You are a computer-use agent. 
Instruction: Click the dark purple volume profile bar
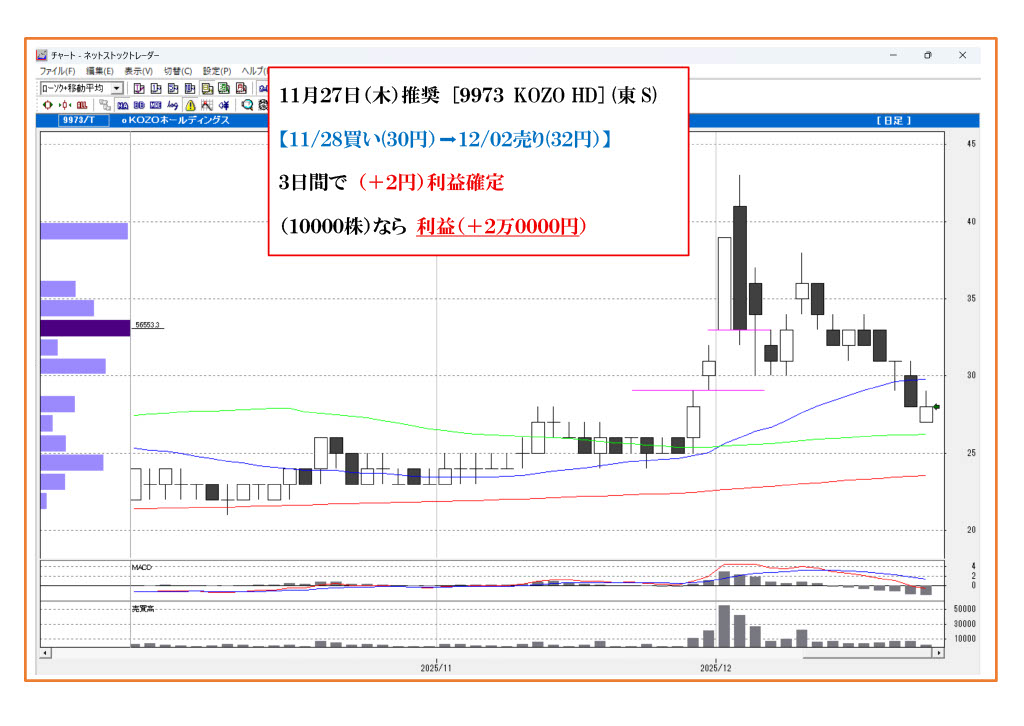(85, 327)
